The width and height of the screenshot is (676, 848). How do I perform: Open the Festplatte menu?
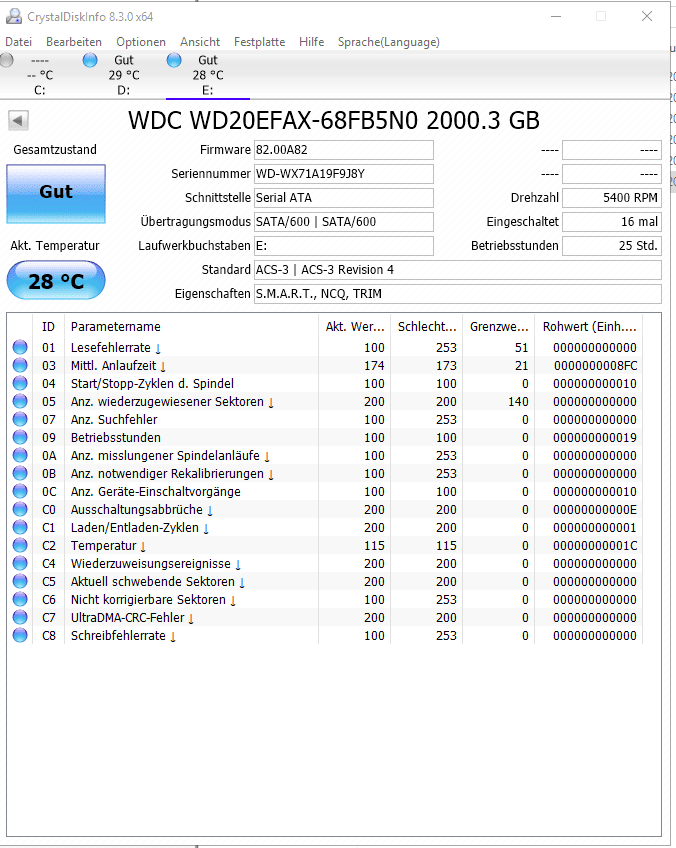tap(259, 42)
